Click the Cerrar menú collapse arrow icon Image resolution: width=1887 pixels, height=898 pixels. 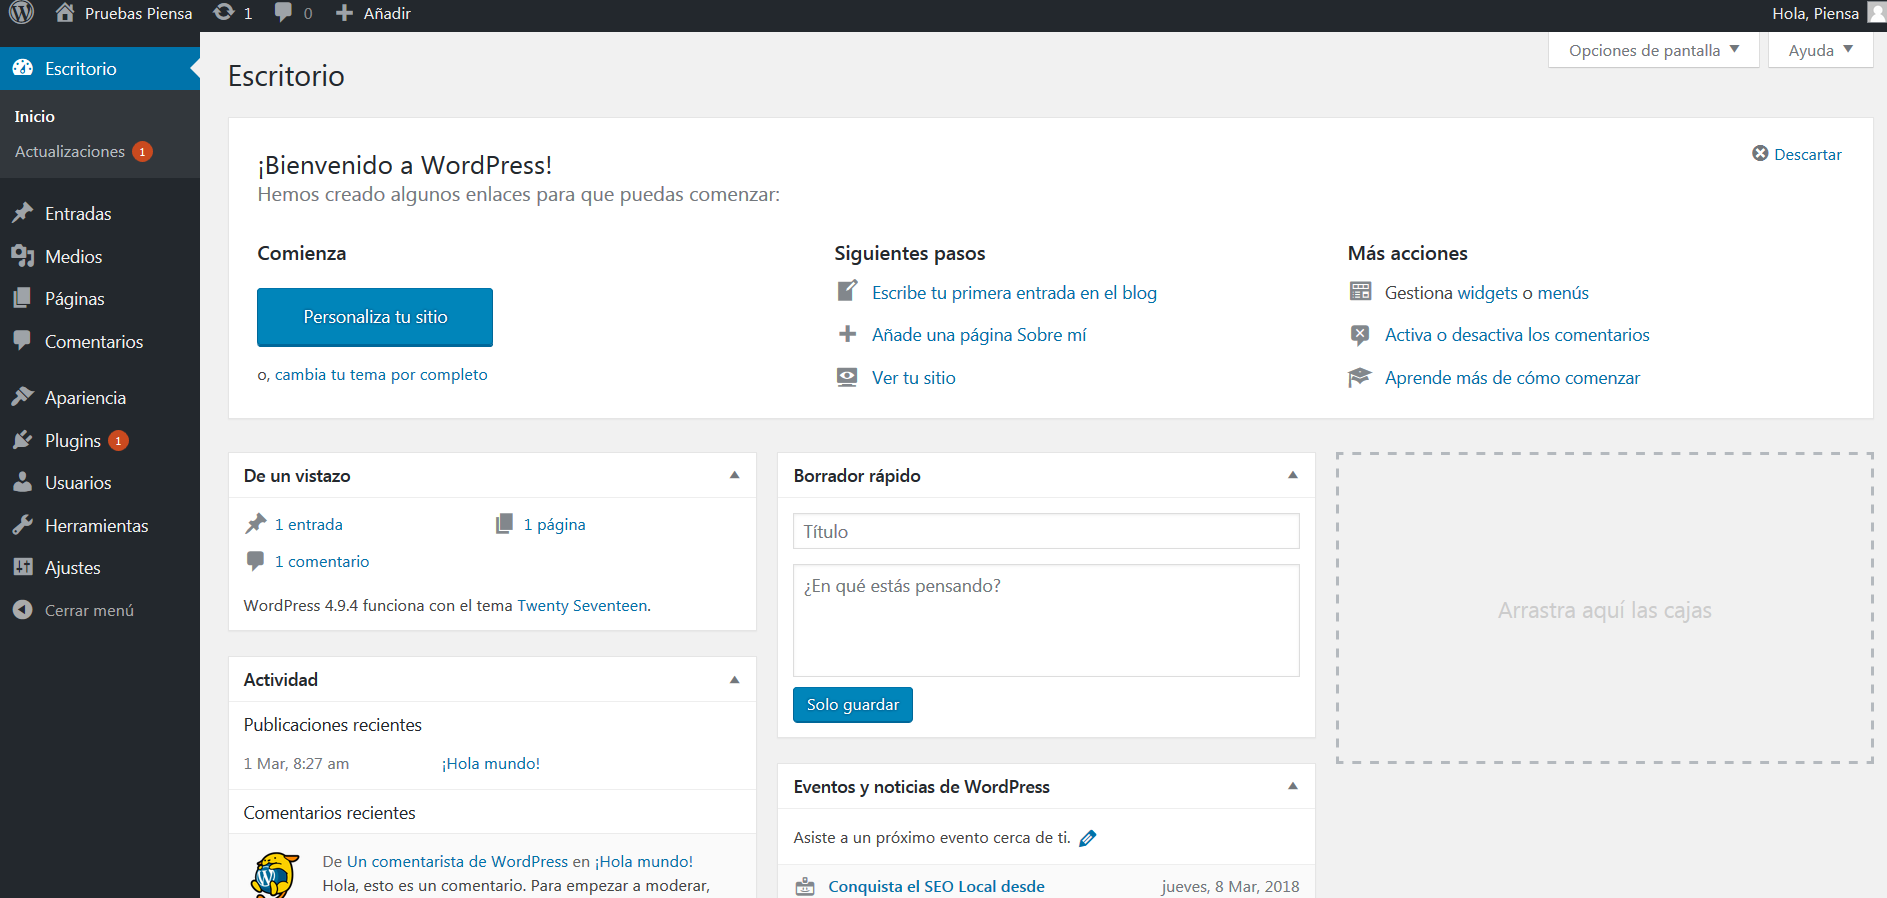[23, 609]
